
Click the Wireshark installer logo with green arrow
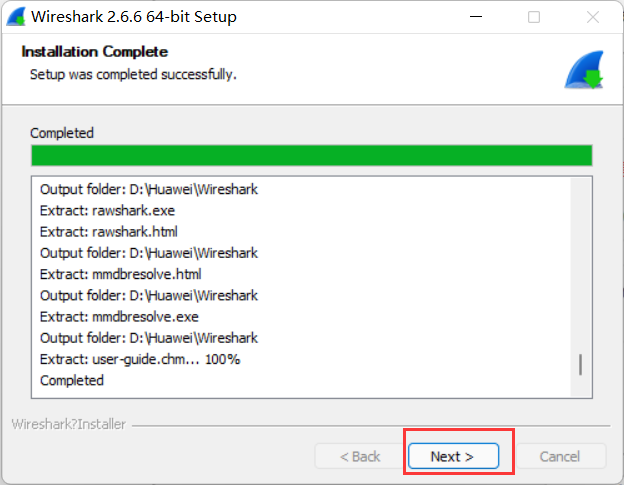pyautogui.click(x=584, y=70)
